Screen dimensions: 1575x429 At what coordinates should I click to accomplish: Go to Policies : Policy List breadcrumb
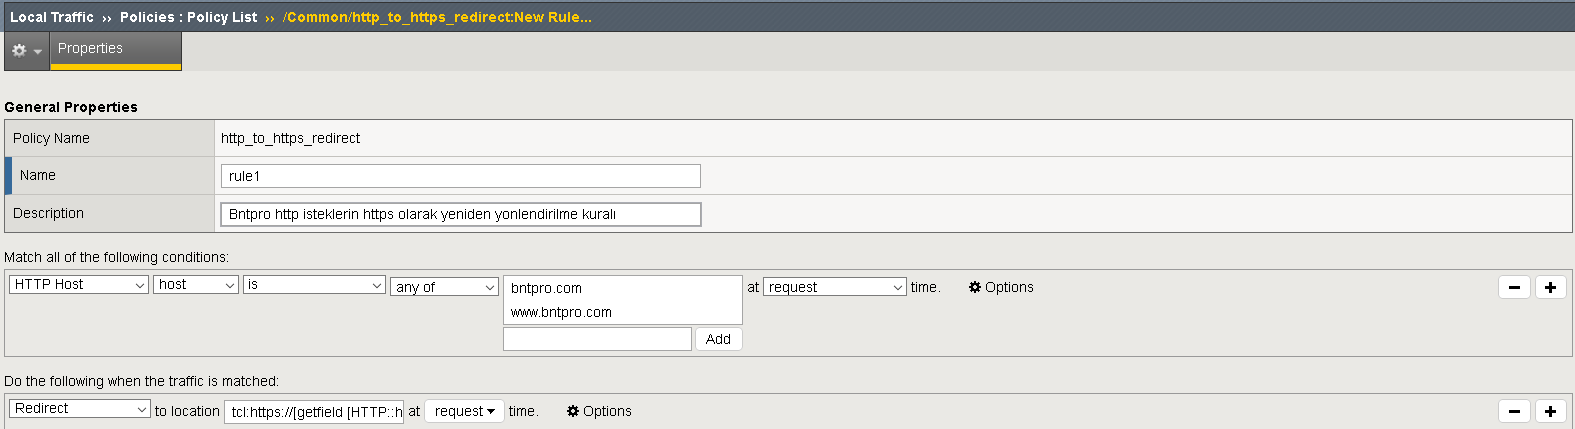[x=188, y=17]
